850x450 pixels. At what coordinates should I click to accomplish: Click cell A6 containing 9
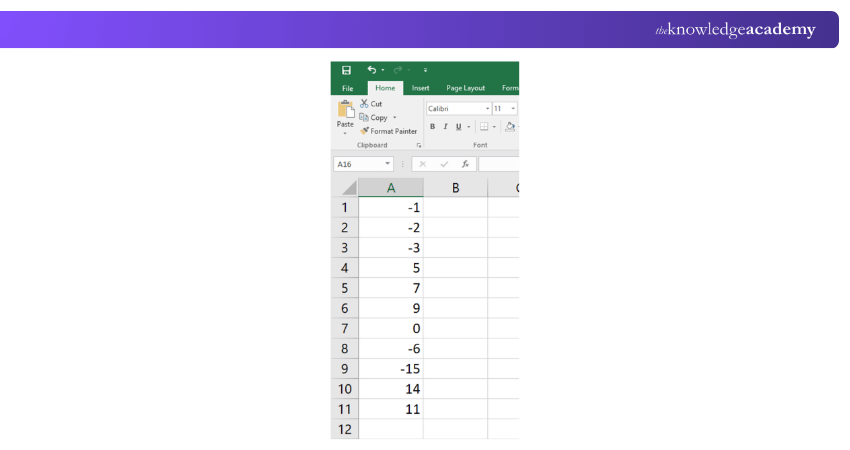pos(391,308)
